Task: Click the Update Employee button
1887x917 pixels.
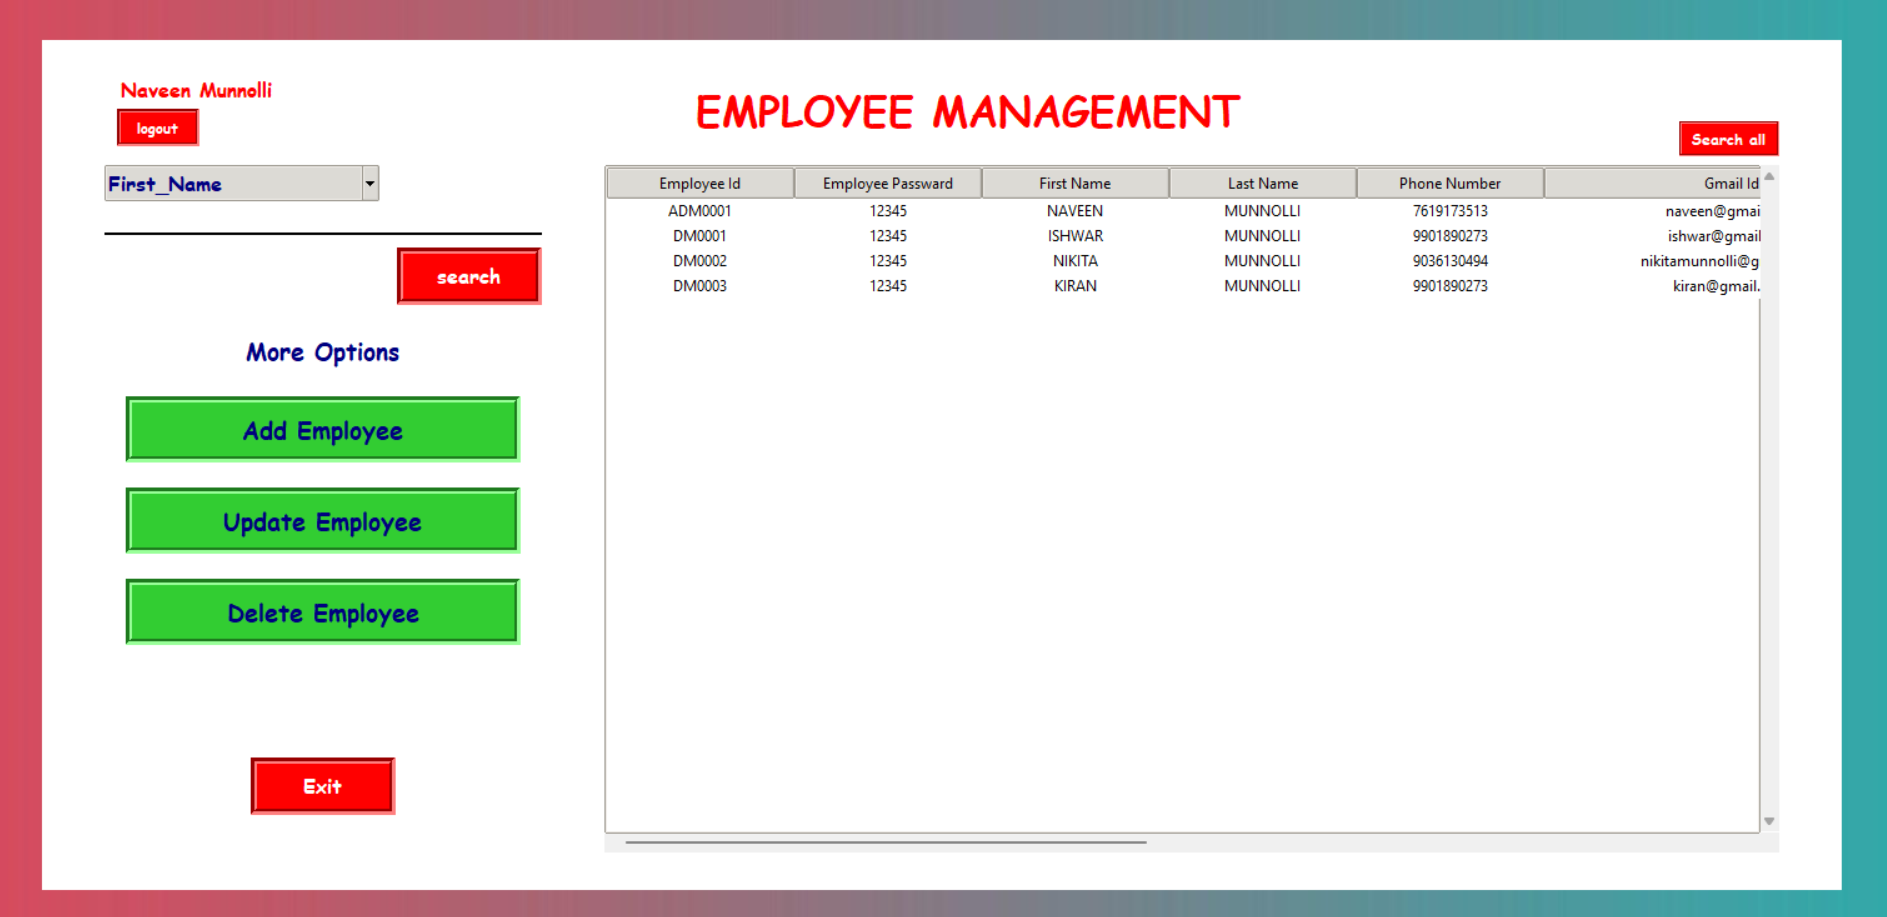Action: point(322,521)
